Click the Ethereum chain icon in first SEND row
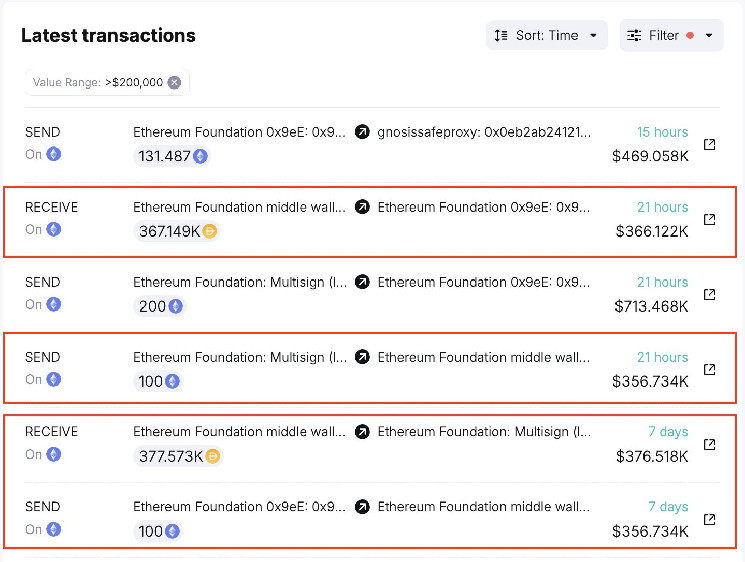The height and width of the screenshot is (562, 745). pos(54,154)
